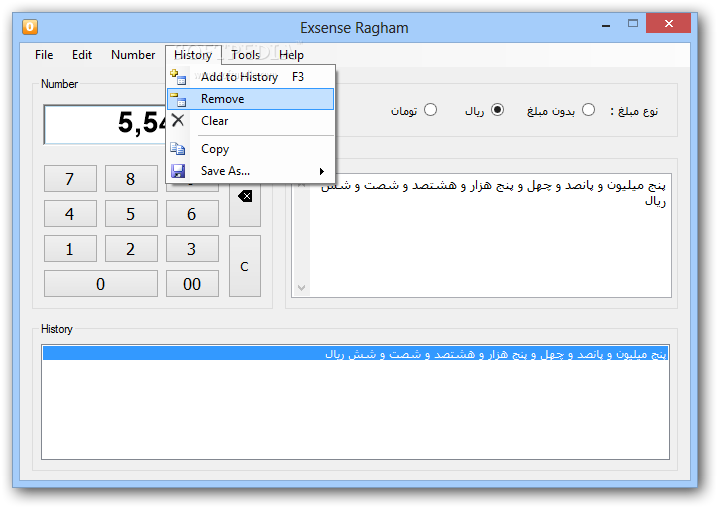
Task: Click the Copy icon in History menu
Action: click(178, 149)
